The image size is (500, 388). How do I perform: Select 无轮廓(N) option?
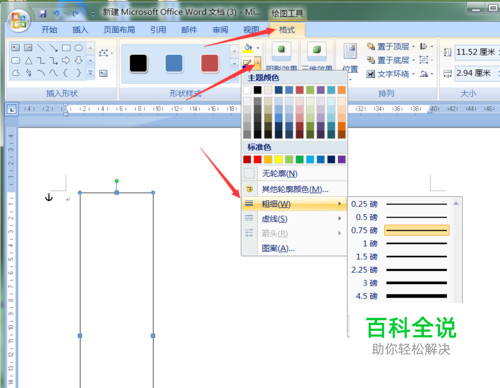click(x=294, y=173)
